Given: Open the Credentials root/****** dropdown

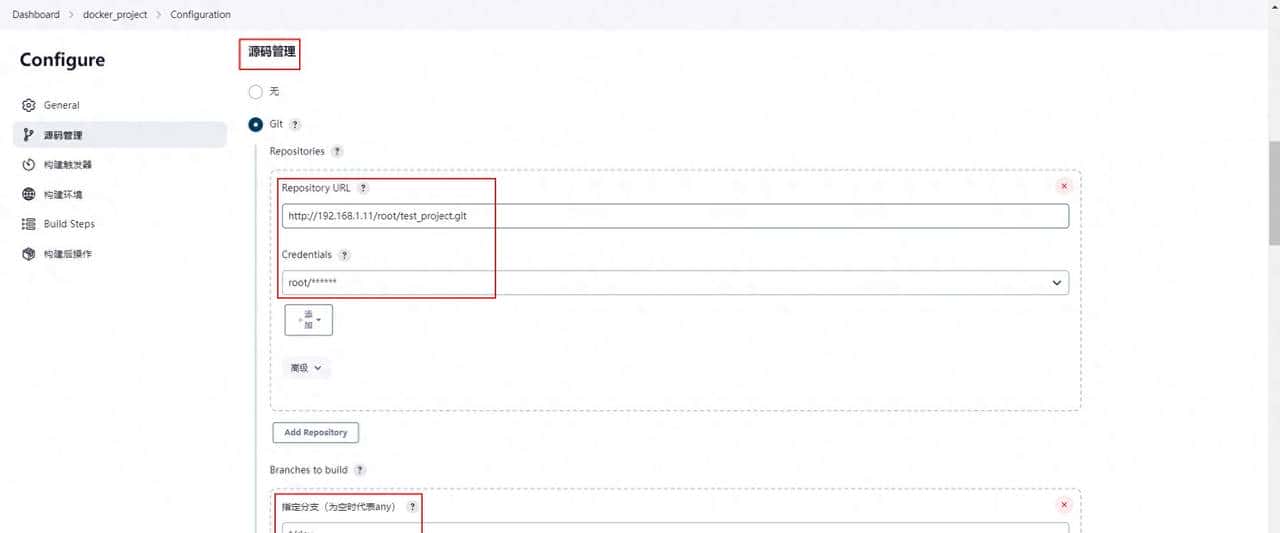Looking at the screenshot, I should 675,283.
